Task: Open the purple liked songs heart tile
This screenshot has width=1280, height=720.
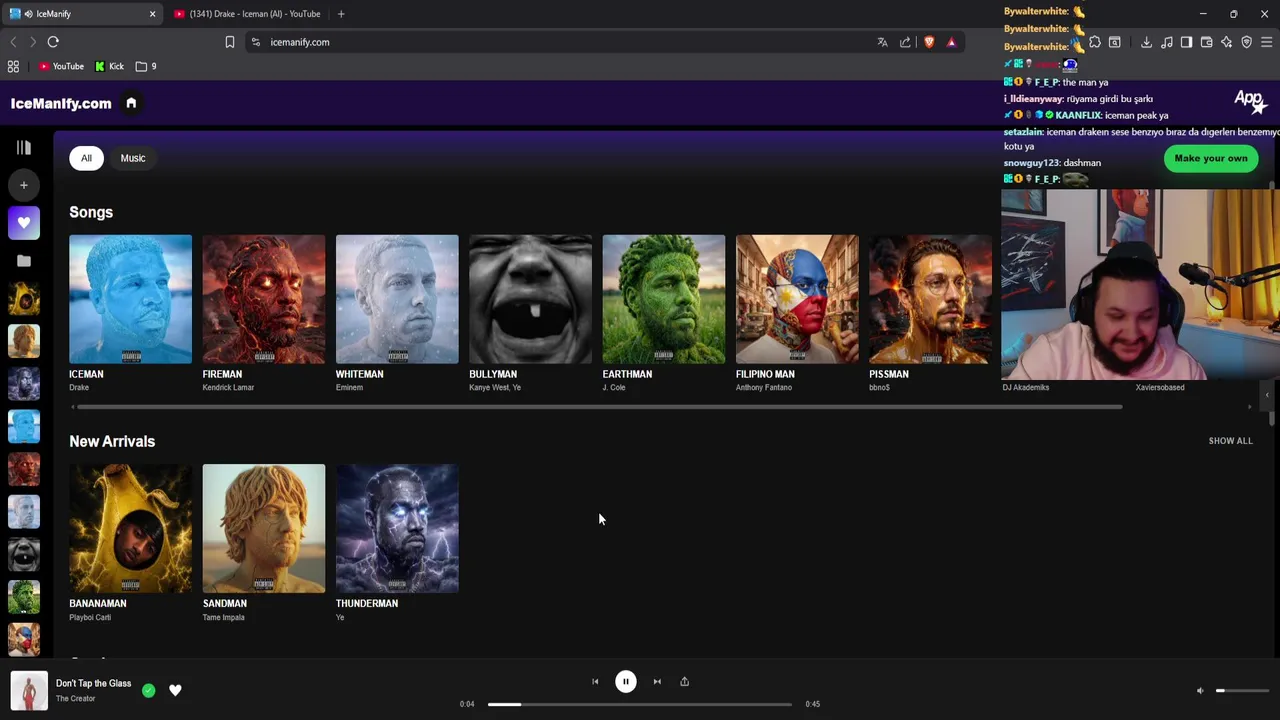Action: 24,223
